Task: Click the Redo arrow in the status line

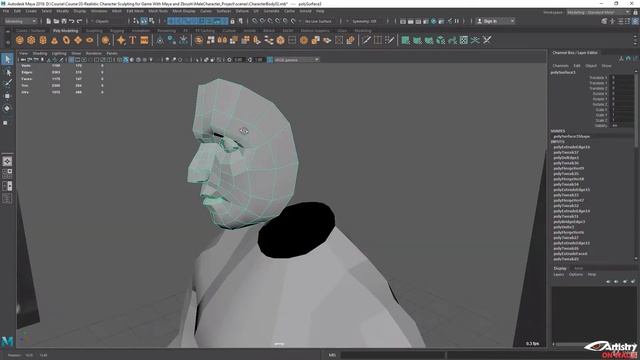Action: (80, 21)
